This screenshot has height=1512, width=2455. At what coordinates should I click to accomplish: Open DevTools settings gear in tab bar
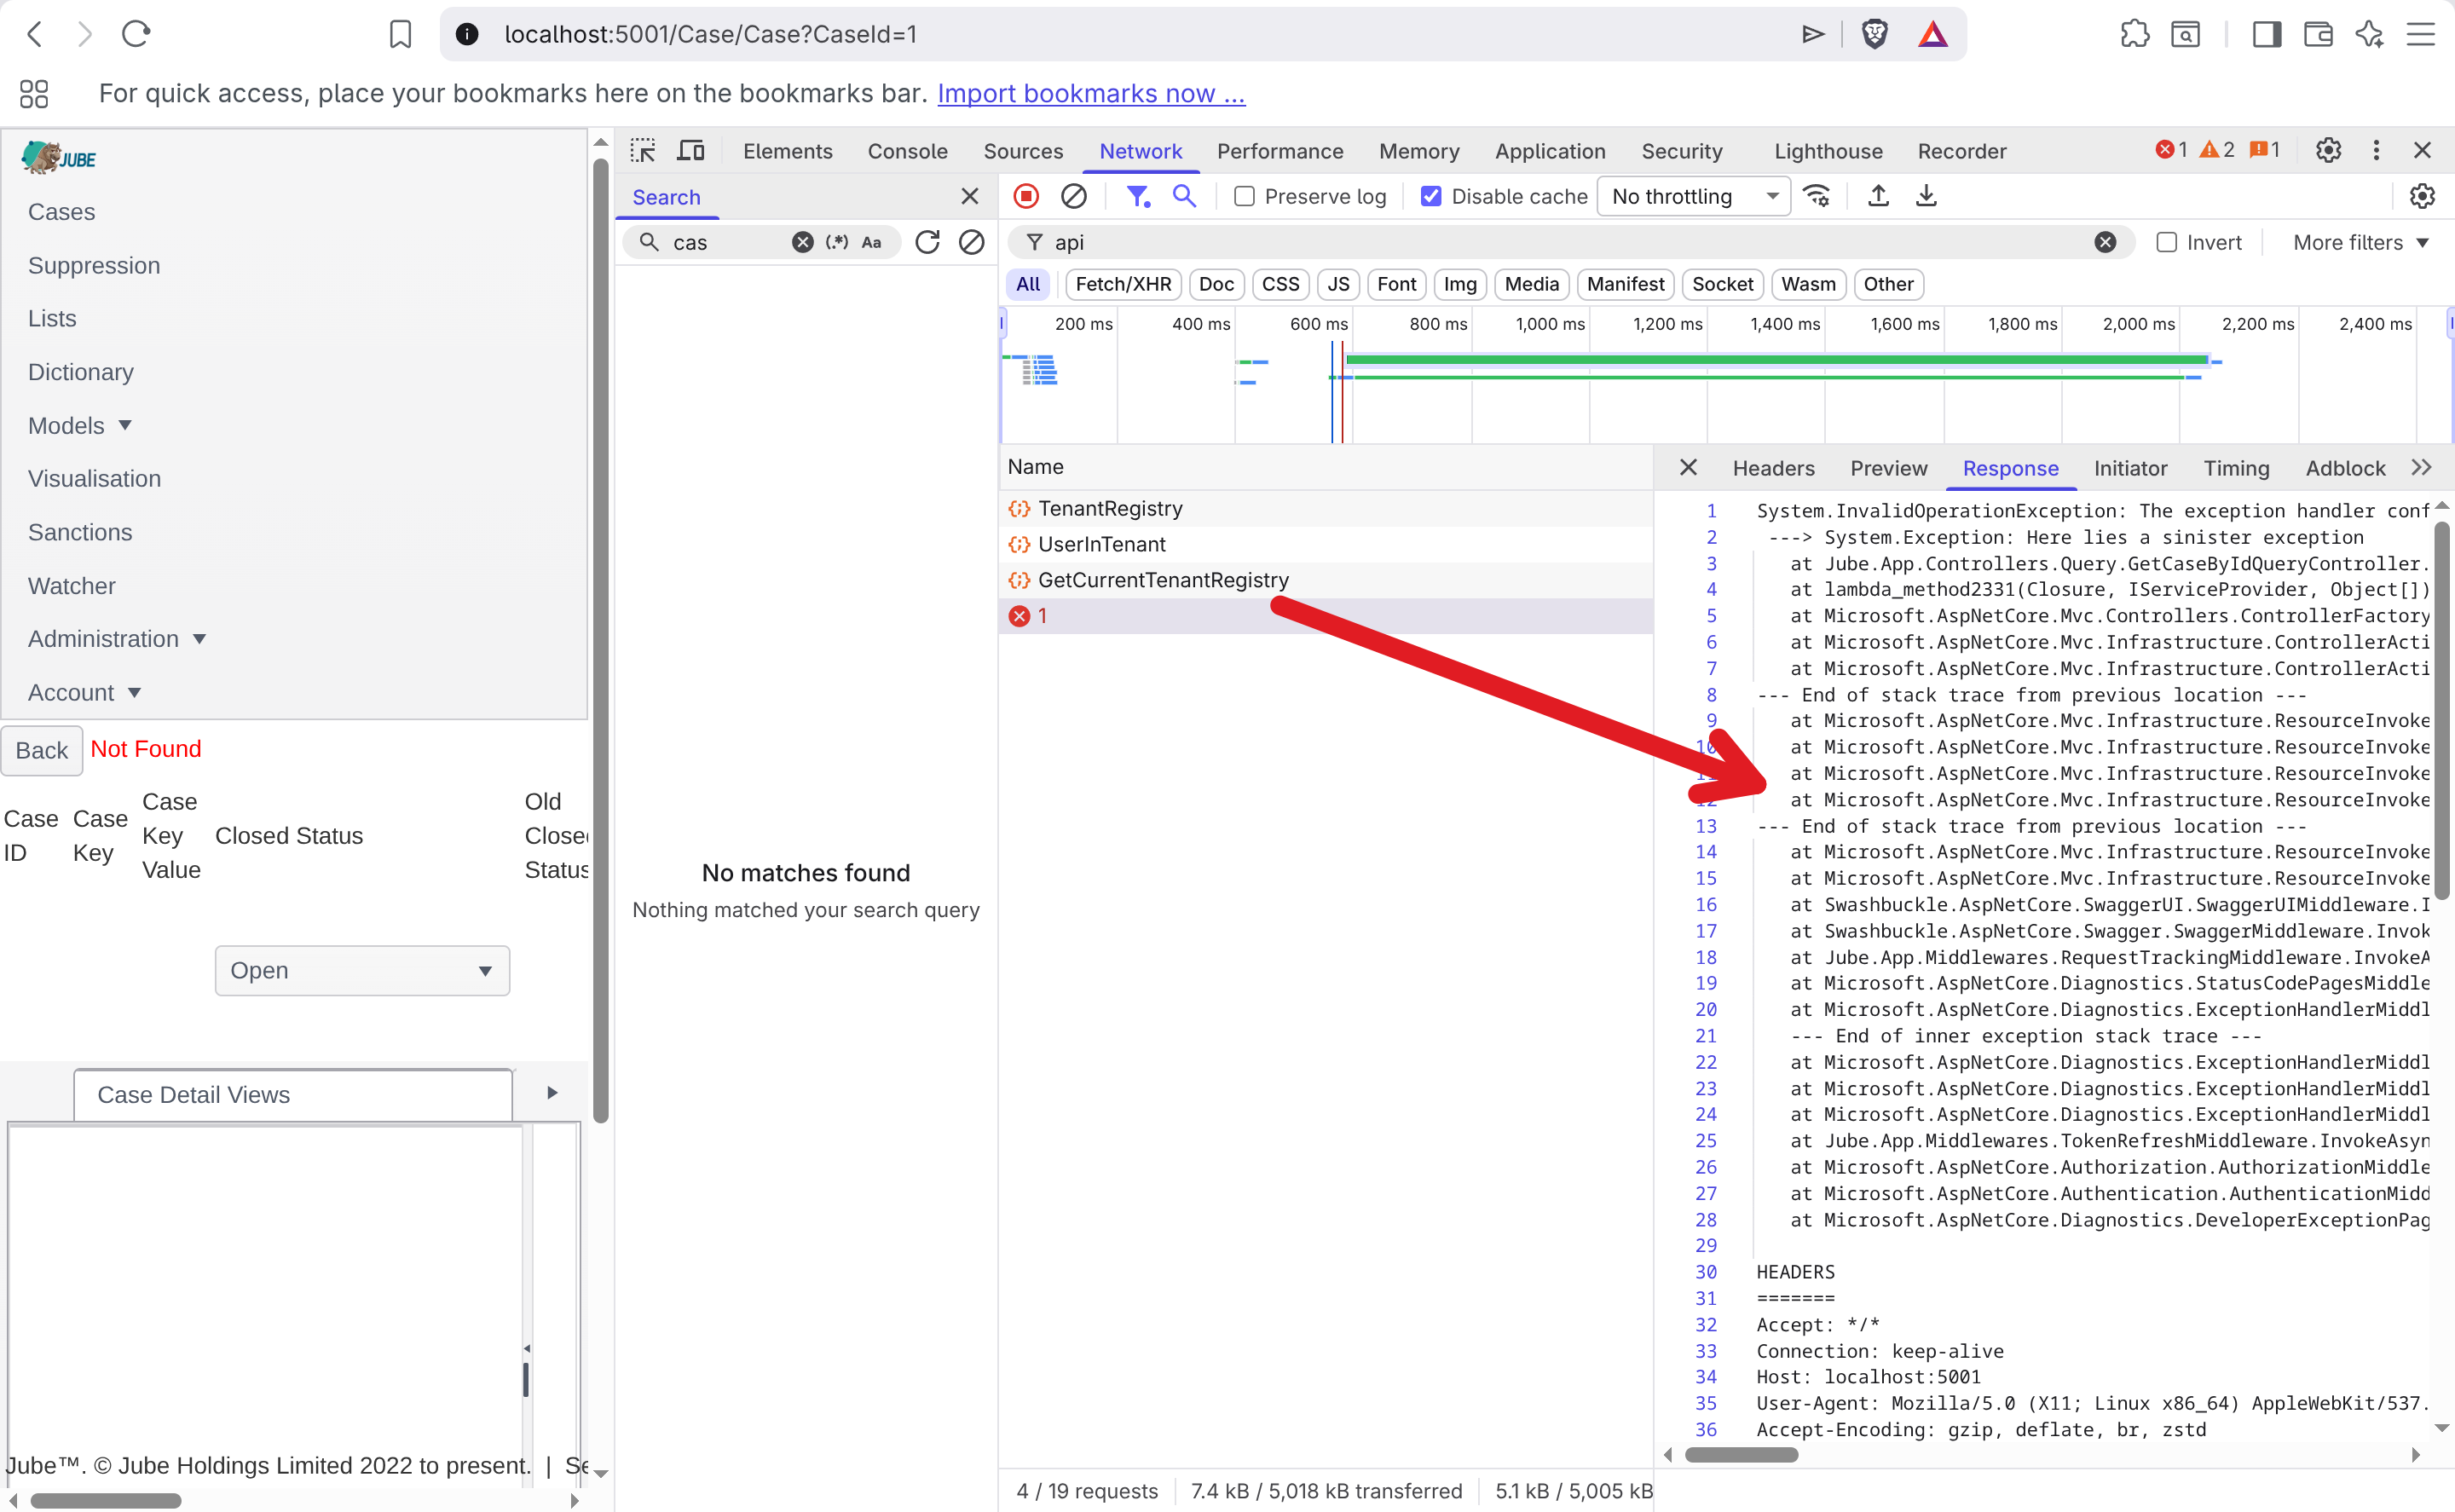coord(2328,150)
